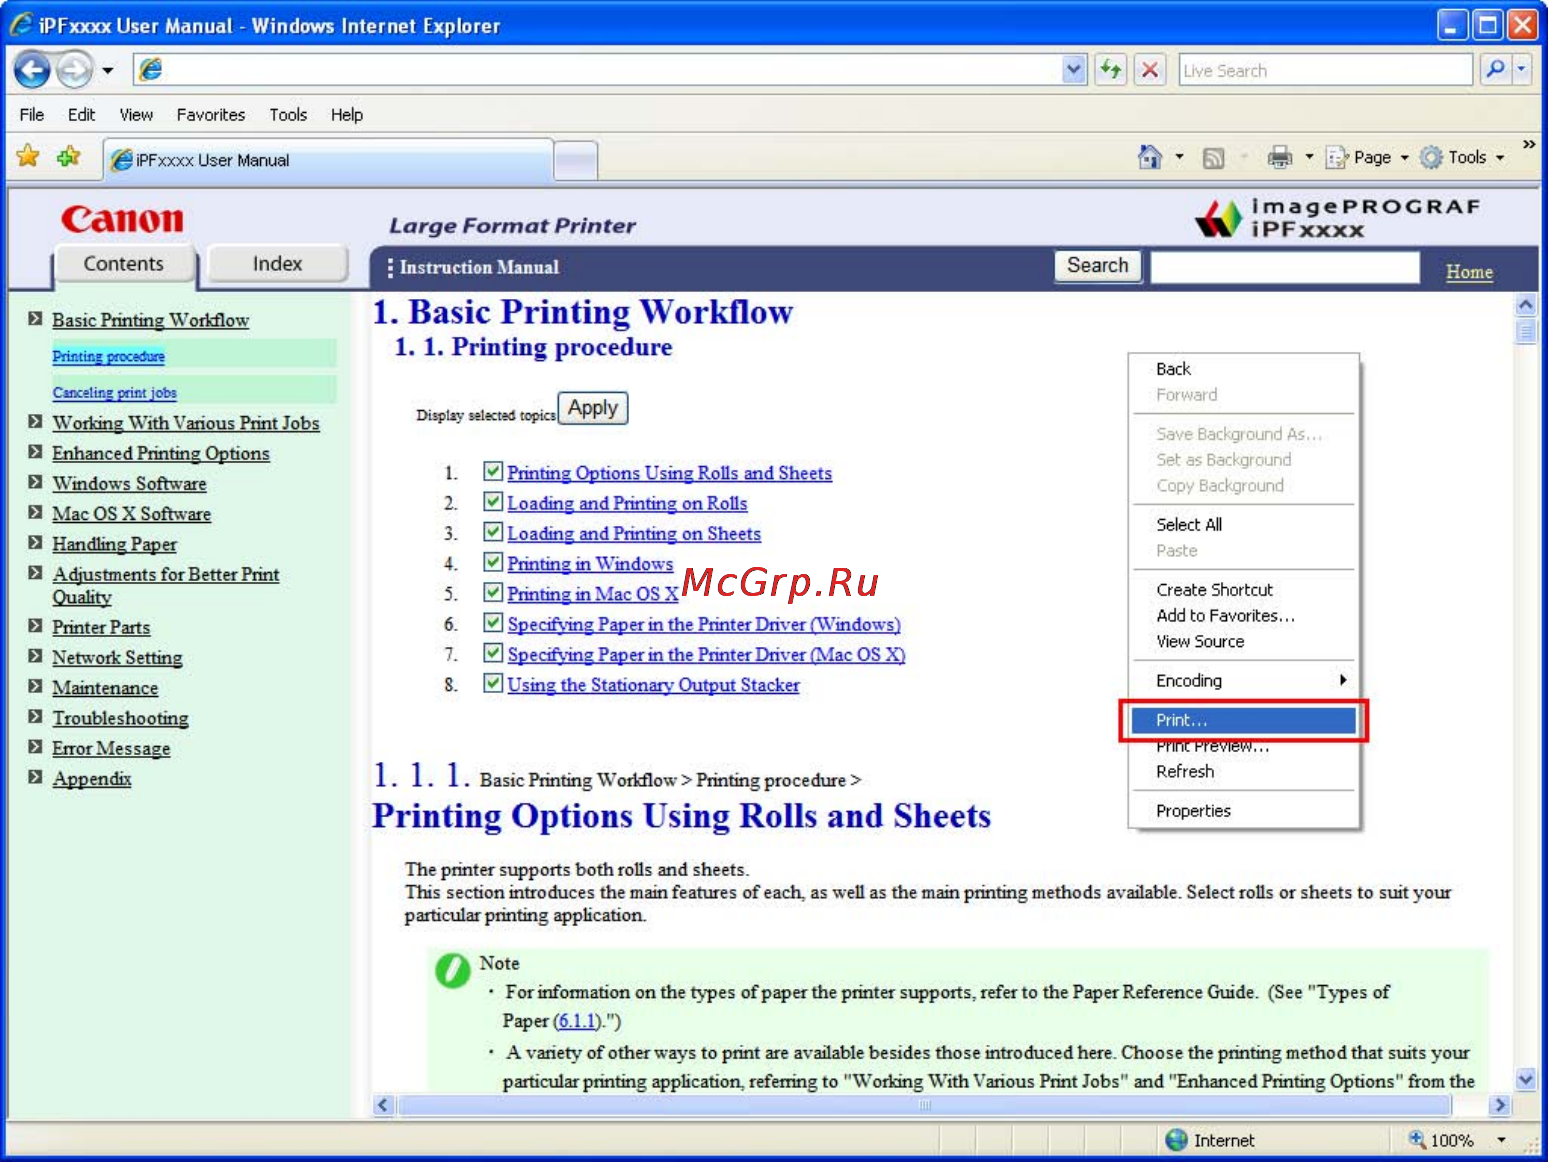Expand the Encoding submenu
The image size is (1548, 1162).
click(x=1243, y=680)
